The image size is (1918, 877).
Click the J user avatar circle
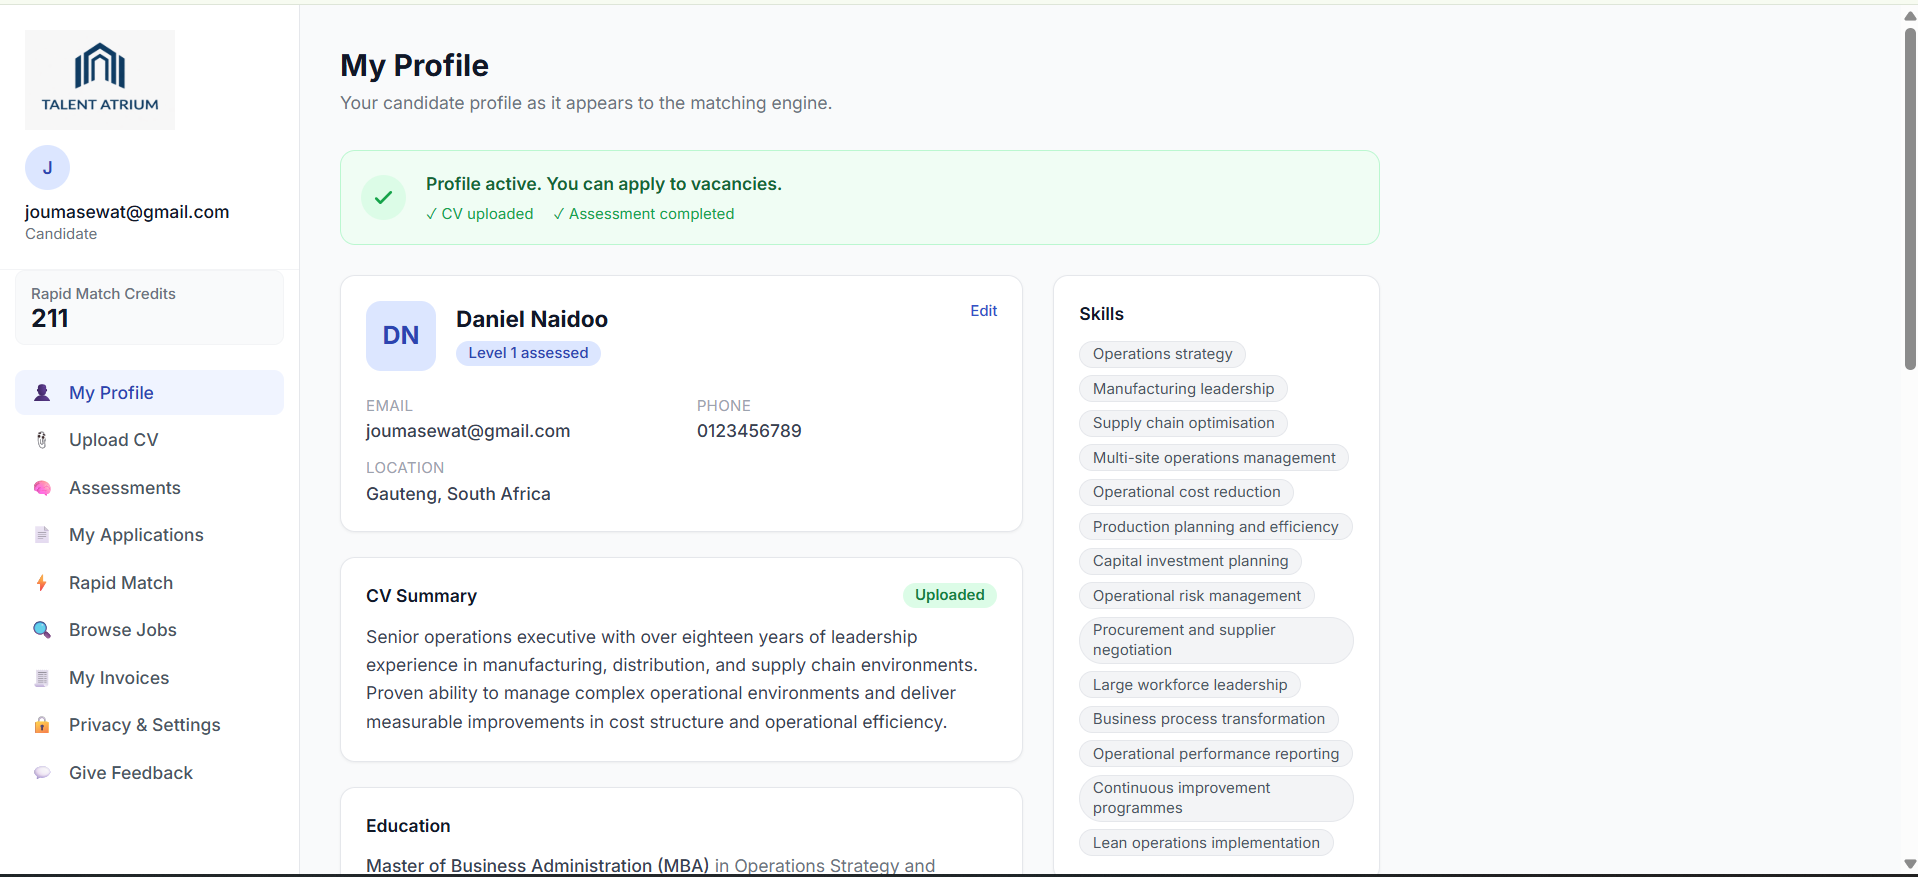[47, 168]
